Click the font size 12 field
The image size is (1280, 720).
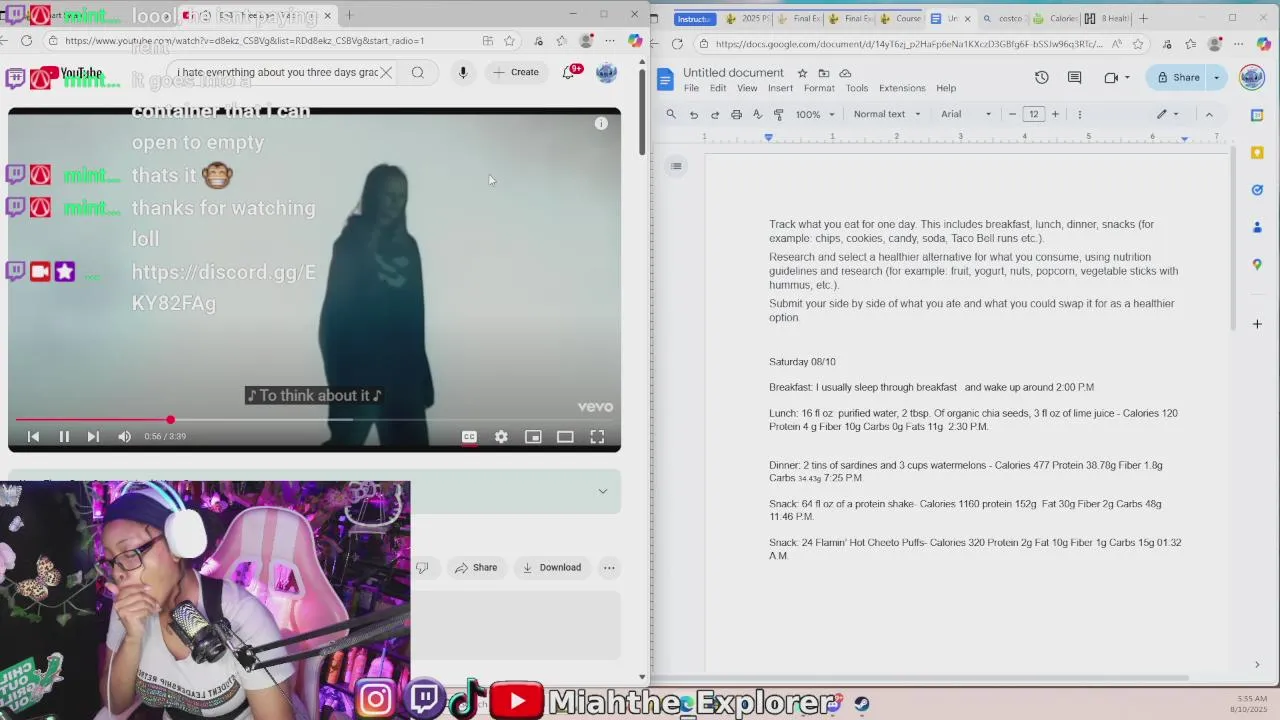click(1033, 114)
